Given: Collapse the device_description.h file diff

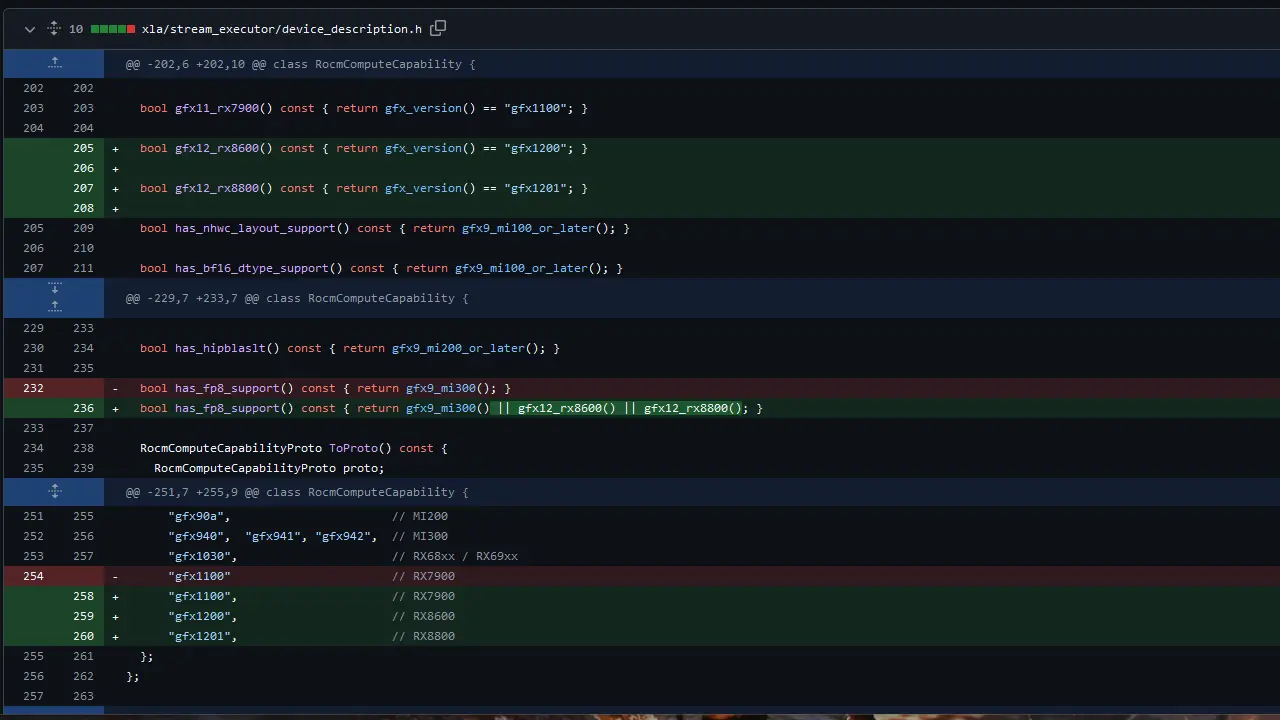Looking at the screenshot, I should [30, 29].
